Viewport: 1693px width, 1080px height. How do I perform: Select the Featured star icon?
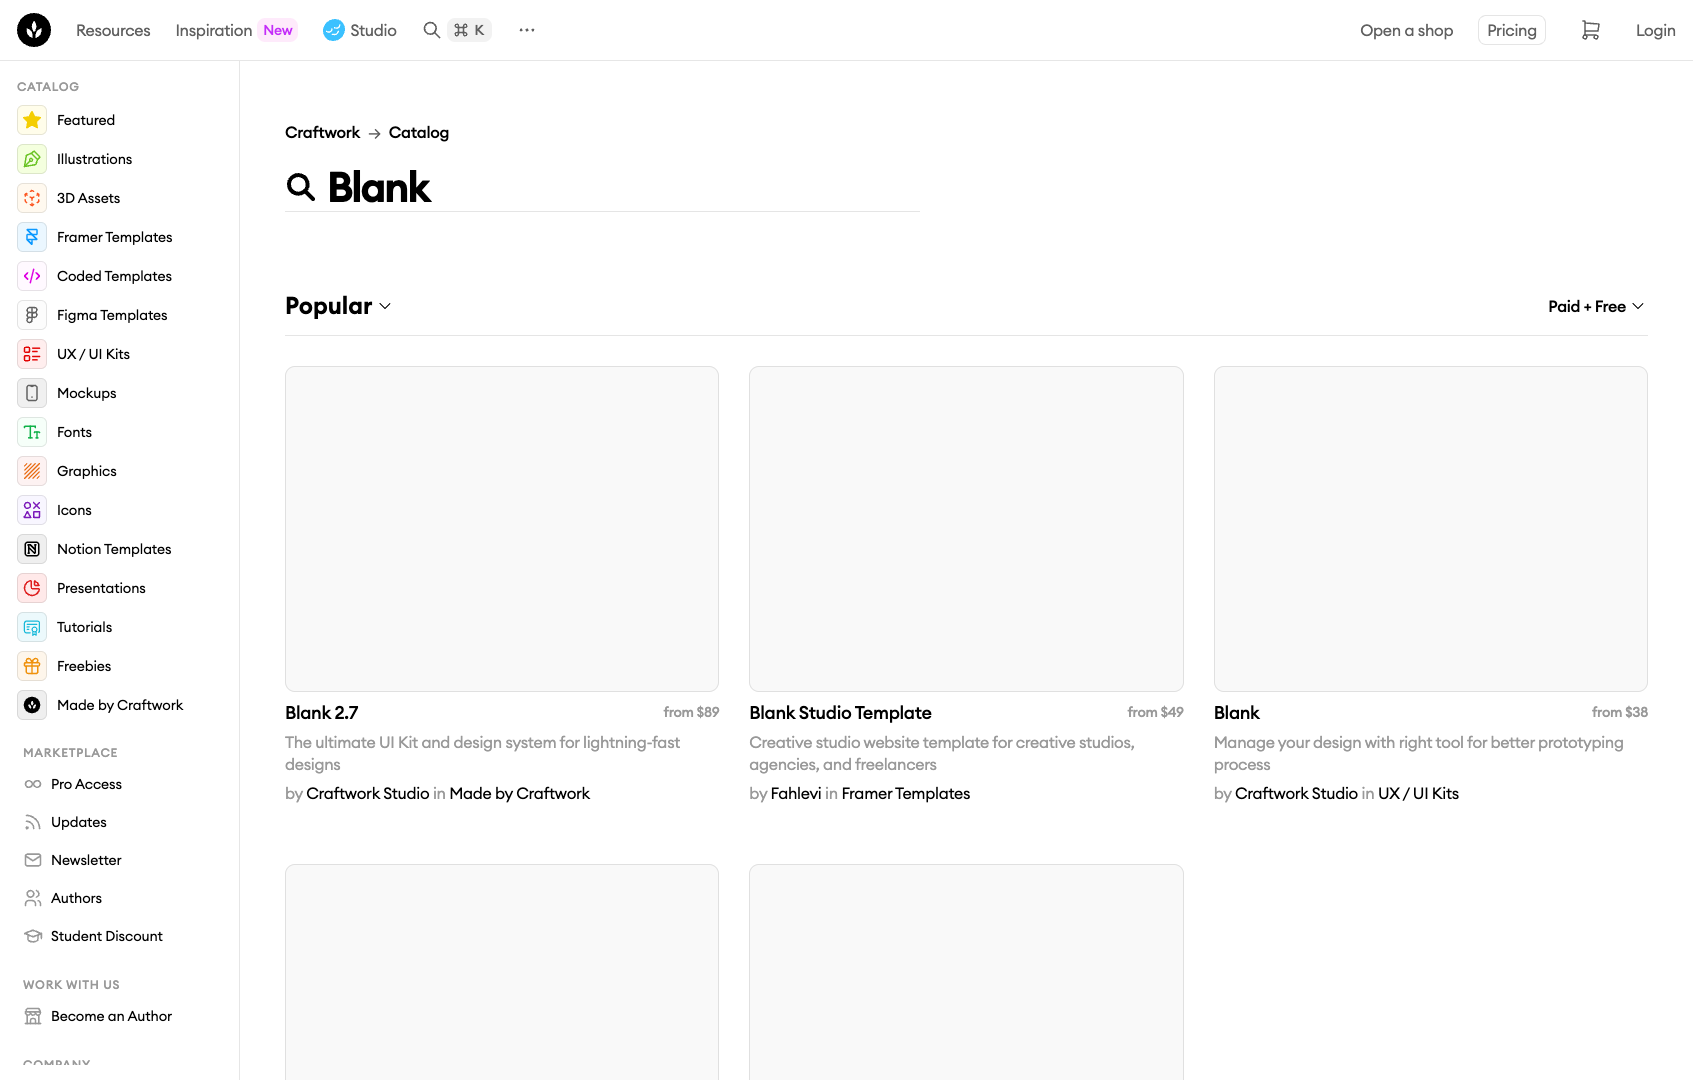(32, 120)
